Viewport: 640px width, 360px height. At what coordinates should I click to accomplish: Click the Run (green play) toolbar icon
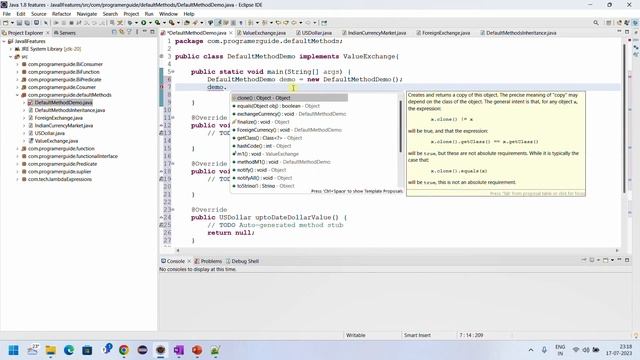pos(143,23)
